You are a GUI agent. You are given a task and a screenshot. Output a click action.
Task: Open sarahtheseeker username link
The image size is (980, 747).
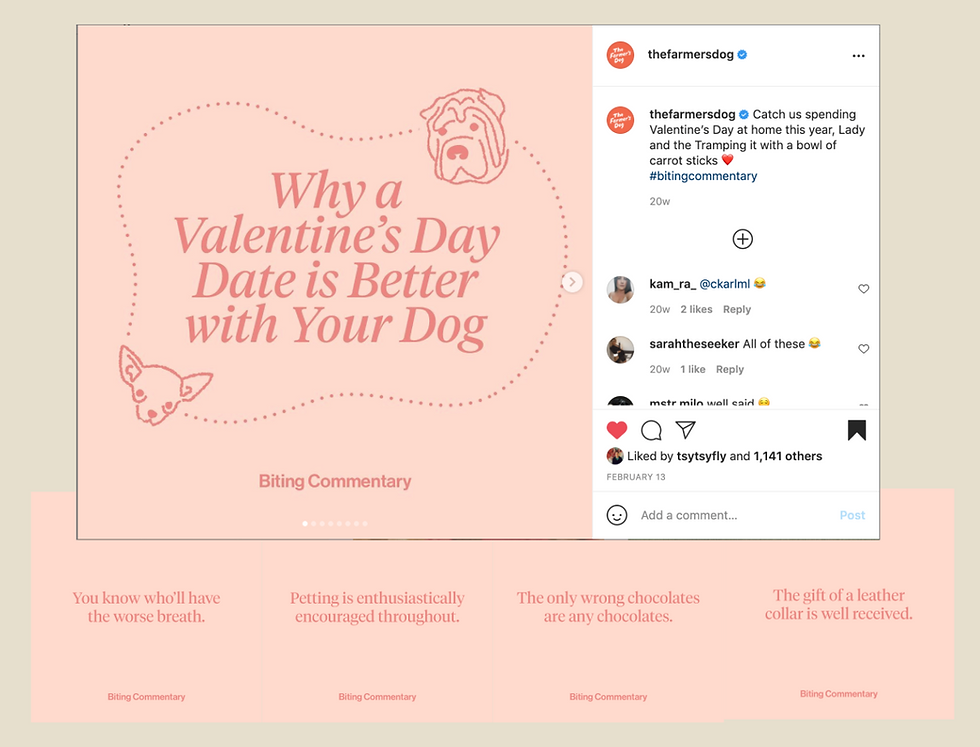click(x=694, y=344)
